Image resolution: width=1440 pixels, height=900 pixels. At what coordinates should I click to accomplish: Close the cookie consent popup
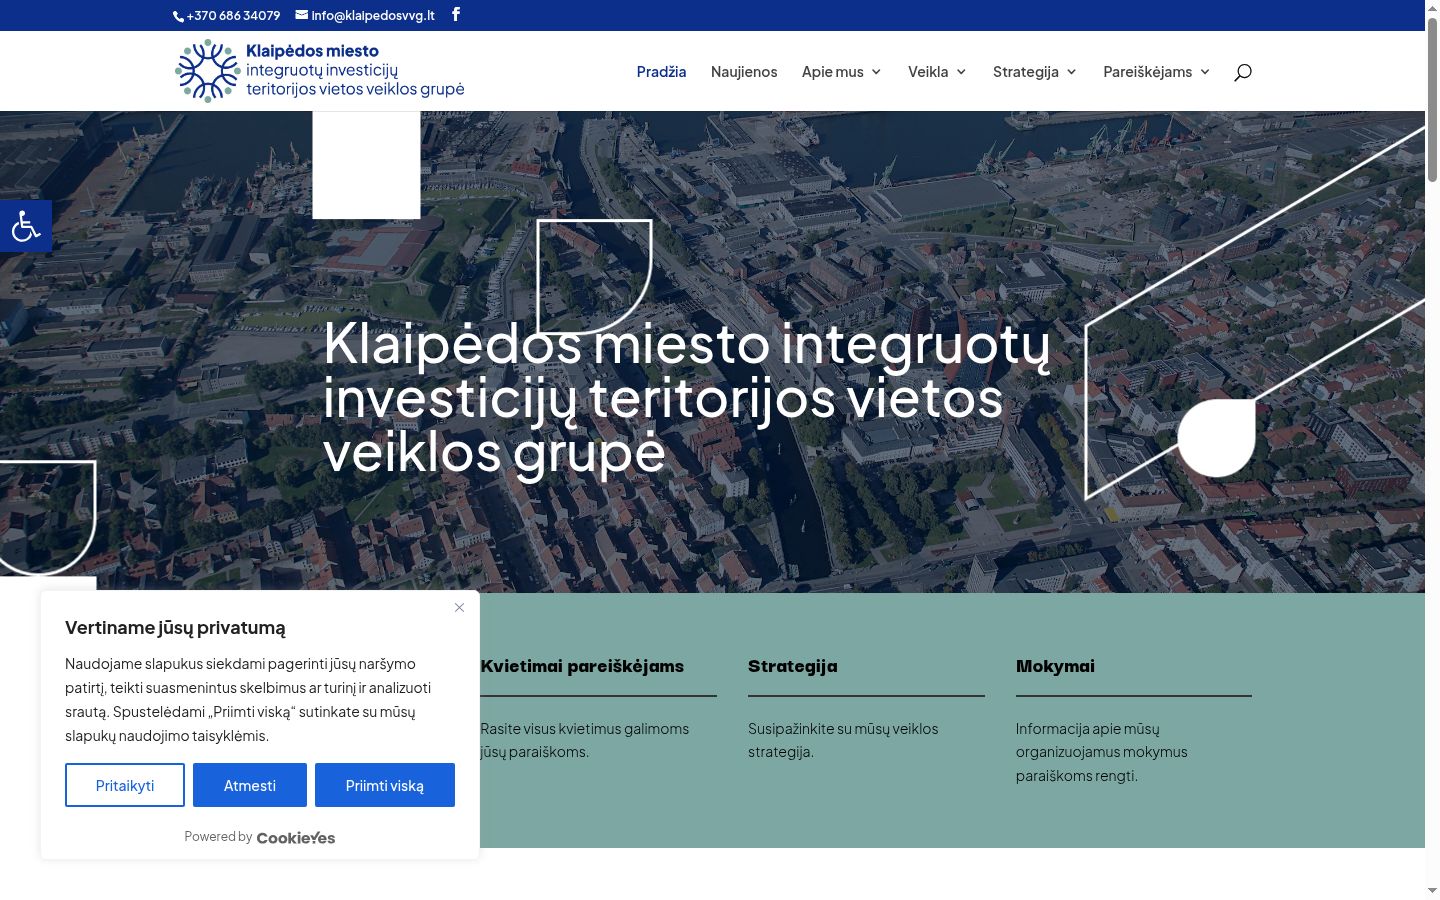(x=459, y=607)
